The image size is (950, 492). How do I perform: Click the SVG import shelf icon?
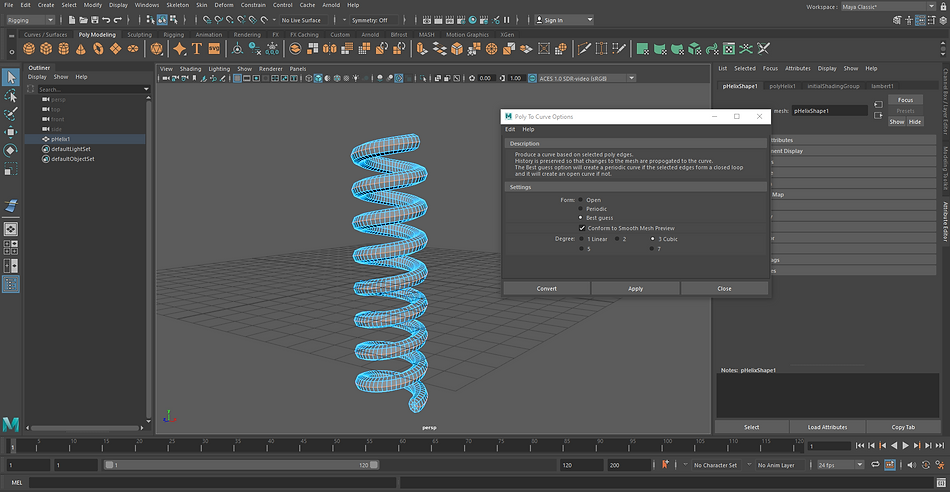[x=214, y=48]
